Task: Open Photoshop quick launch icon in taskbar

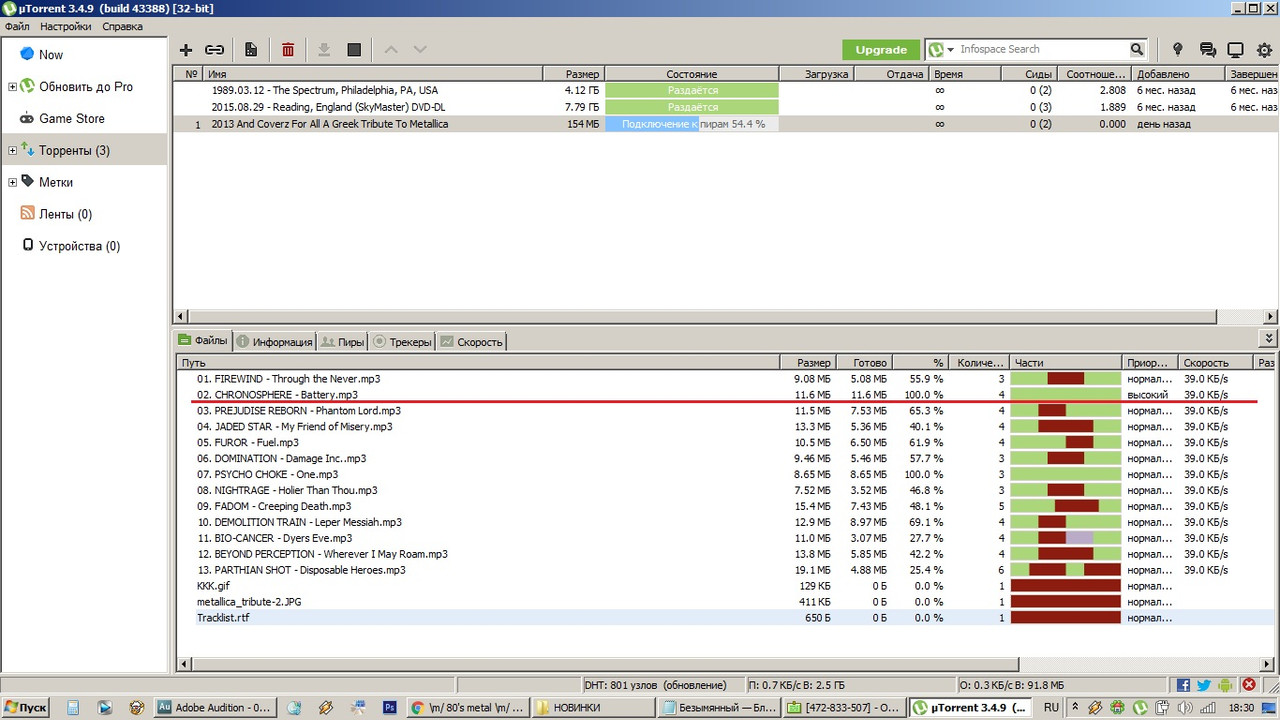Action: (390, 707)
